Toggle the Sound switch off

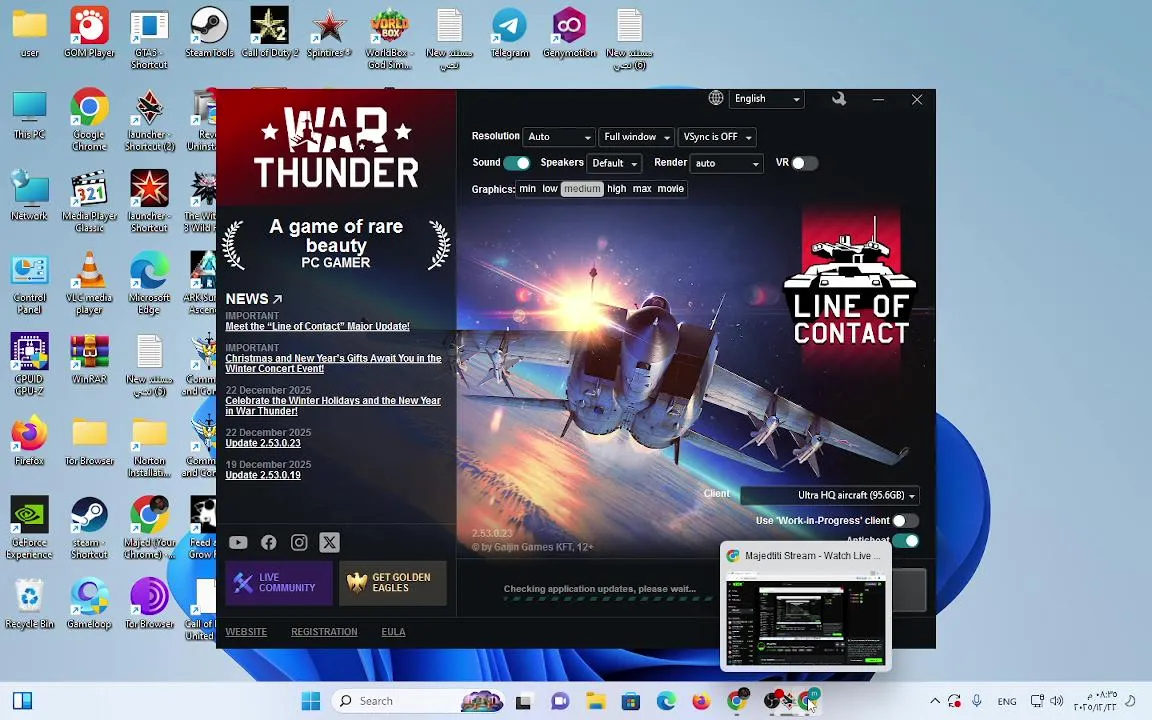pos(516,163)
